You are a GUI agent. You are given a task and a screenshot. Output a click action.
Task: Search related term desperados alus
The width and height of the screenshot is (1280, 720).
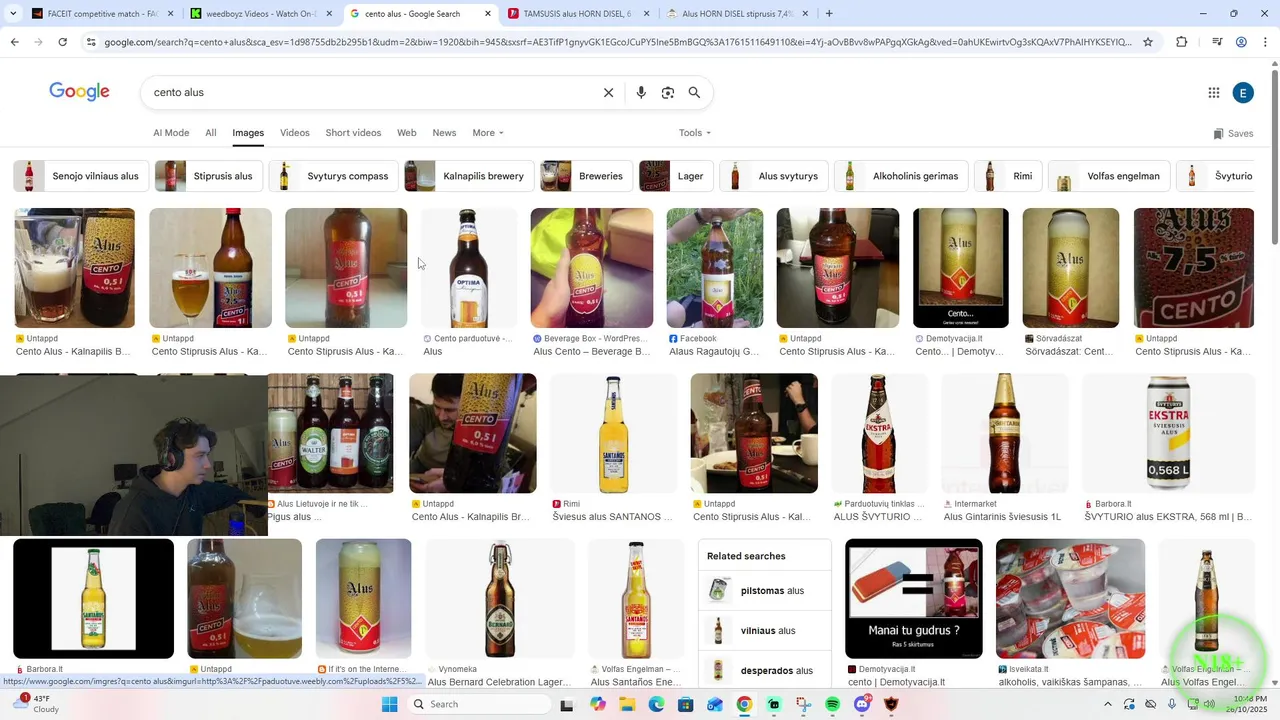(x=765, y=671)
